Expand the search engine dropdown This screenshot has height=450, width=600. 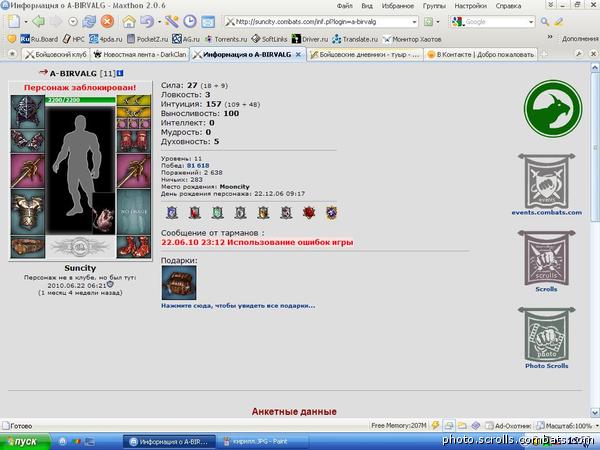531,22
